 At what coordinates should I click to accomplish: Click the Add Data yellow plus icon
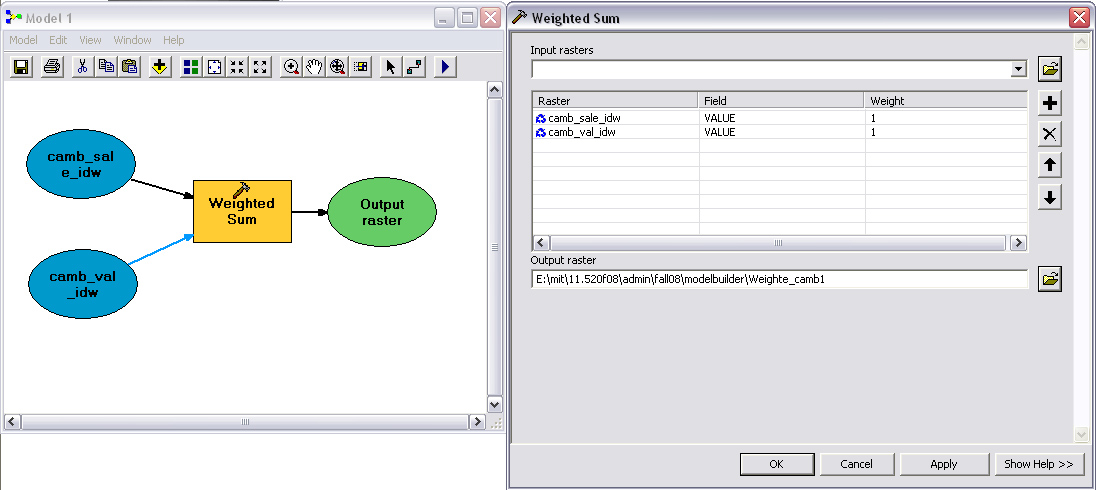(x=159, y=67)
